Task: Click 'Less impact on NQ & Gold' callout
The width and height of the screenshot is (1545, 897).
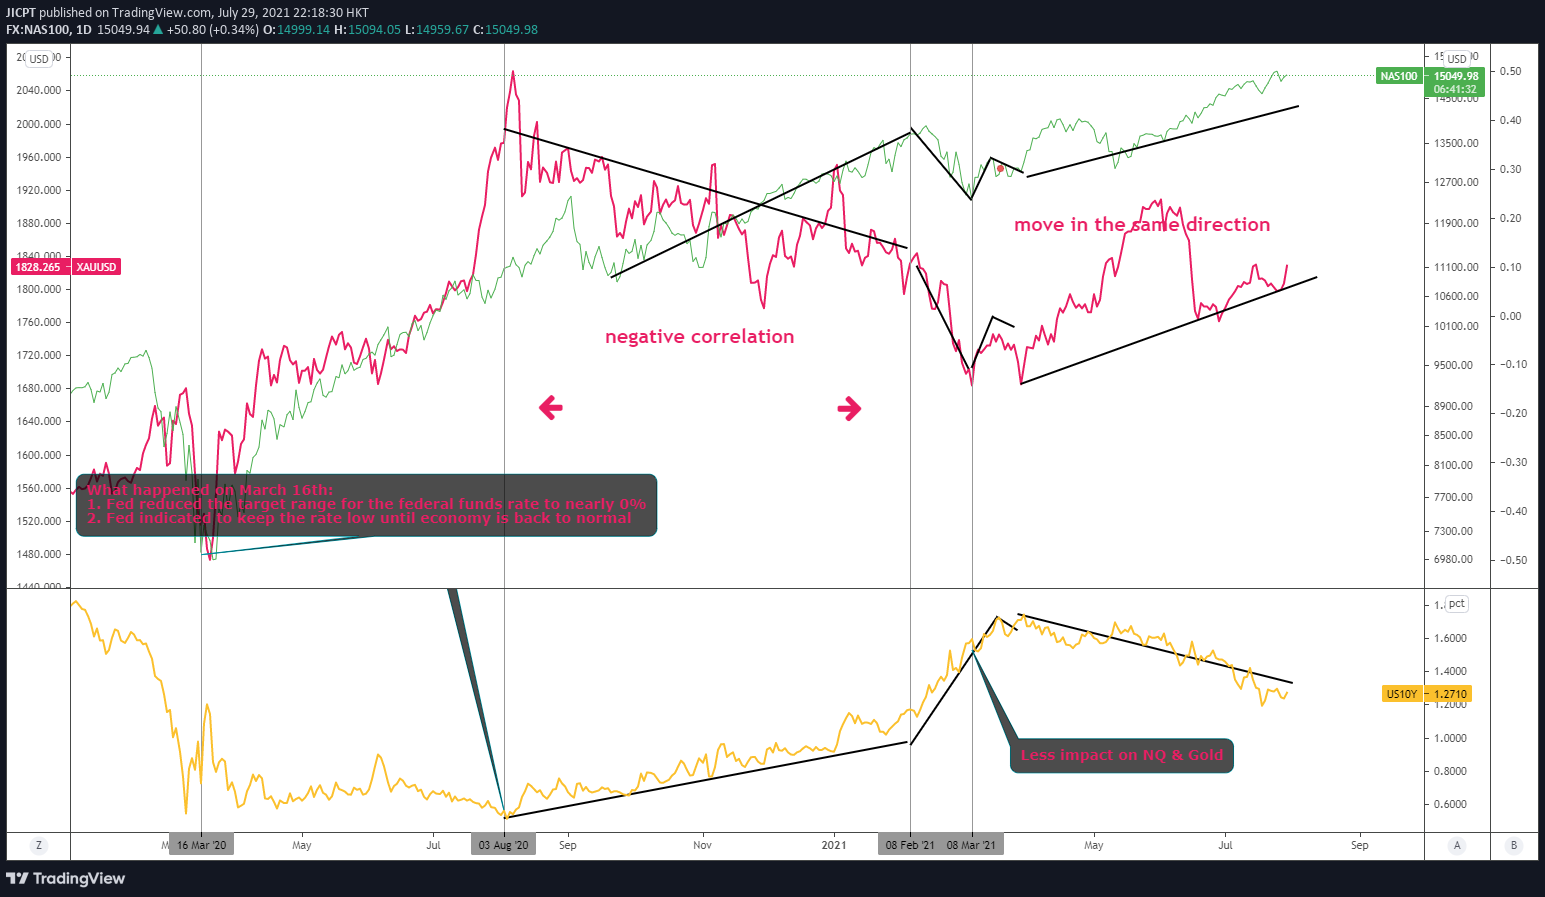Action: pos(1122,755)
